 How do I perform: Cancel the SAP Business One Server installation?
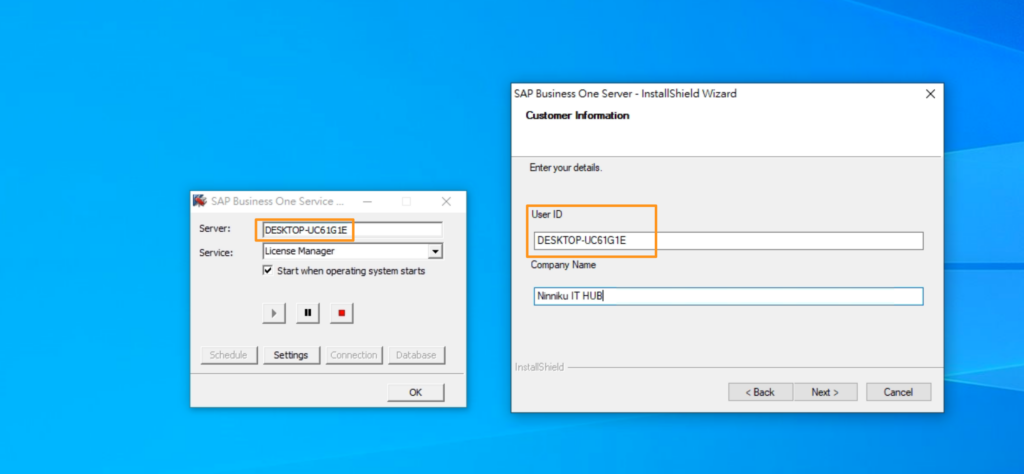coord(898,392)
